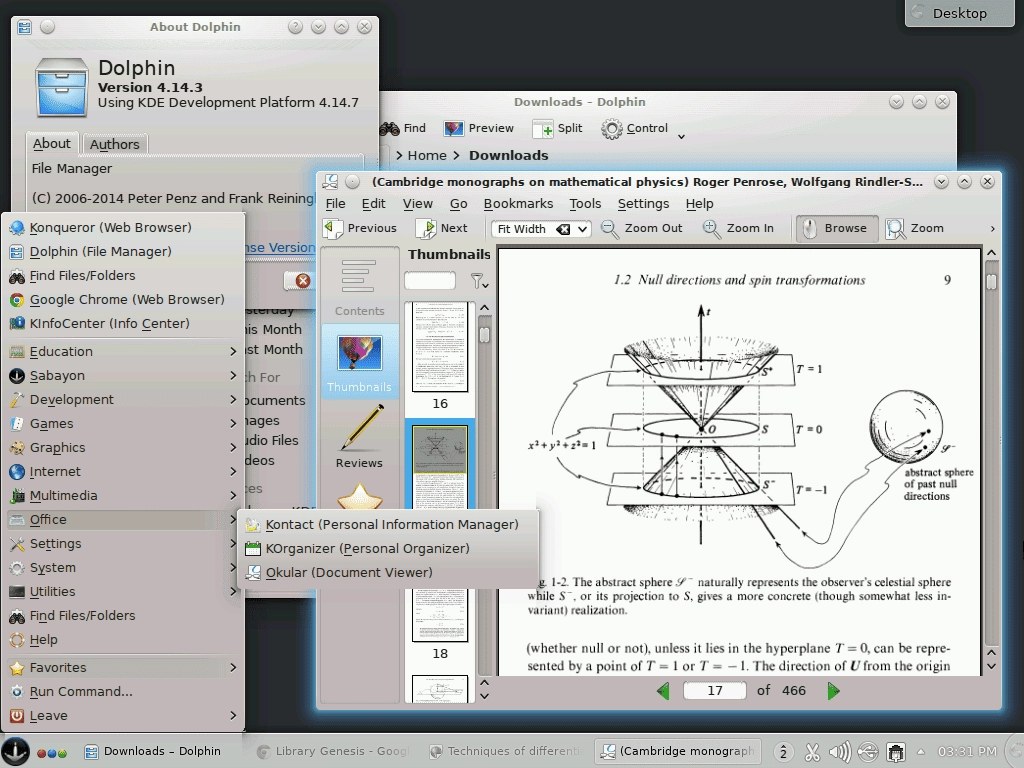Launch Dolphin File Manager from menu
1024x768 pixels.
(123, 251)
